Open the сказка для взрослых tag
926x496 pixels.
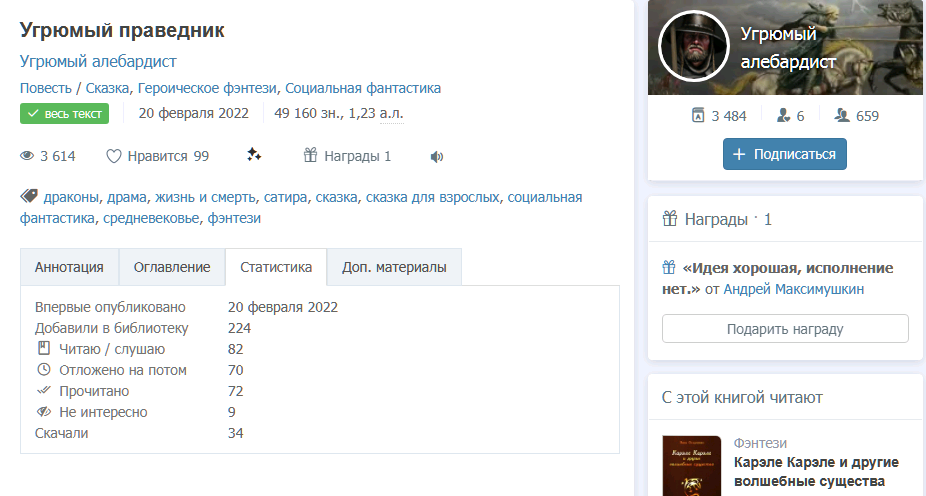point(432,197)
